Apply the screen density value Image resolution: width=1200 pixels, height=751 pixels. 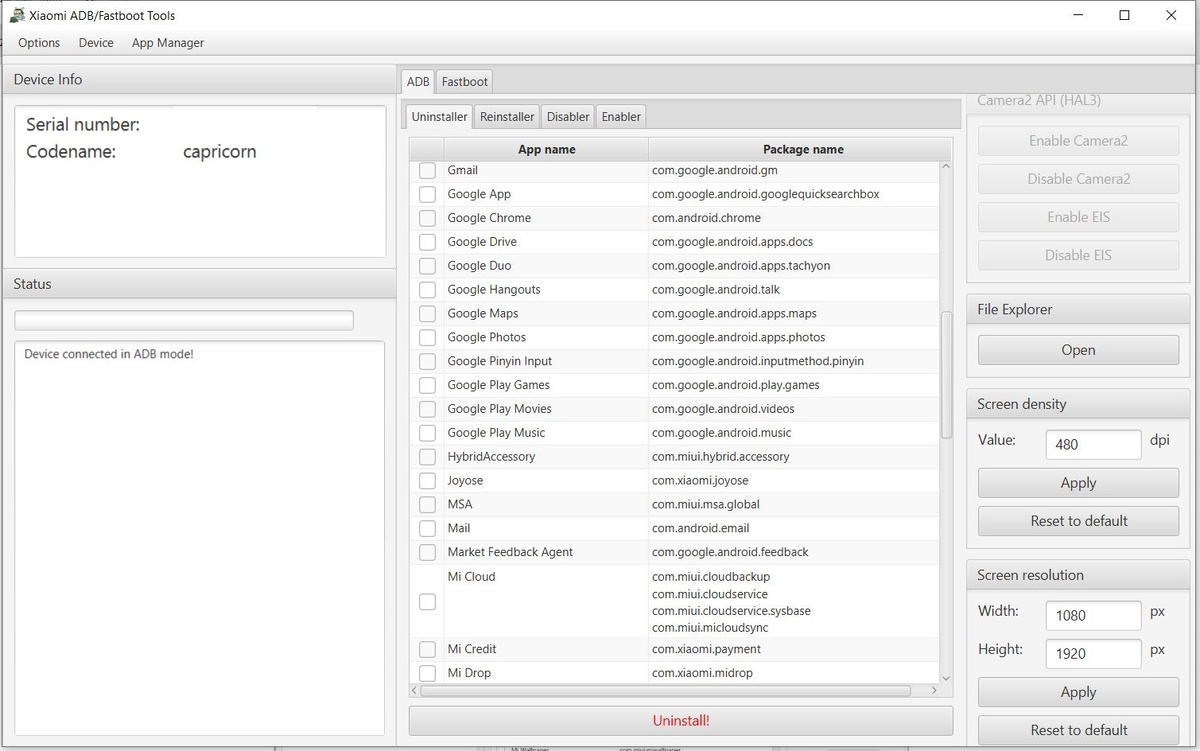pyautogui.click(x=1078, y=483)
